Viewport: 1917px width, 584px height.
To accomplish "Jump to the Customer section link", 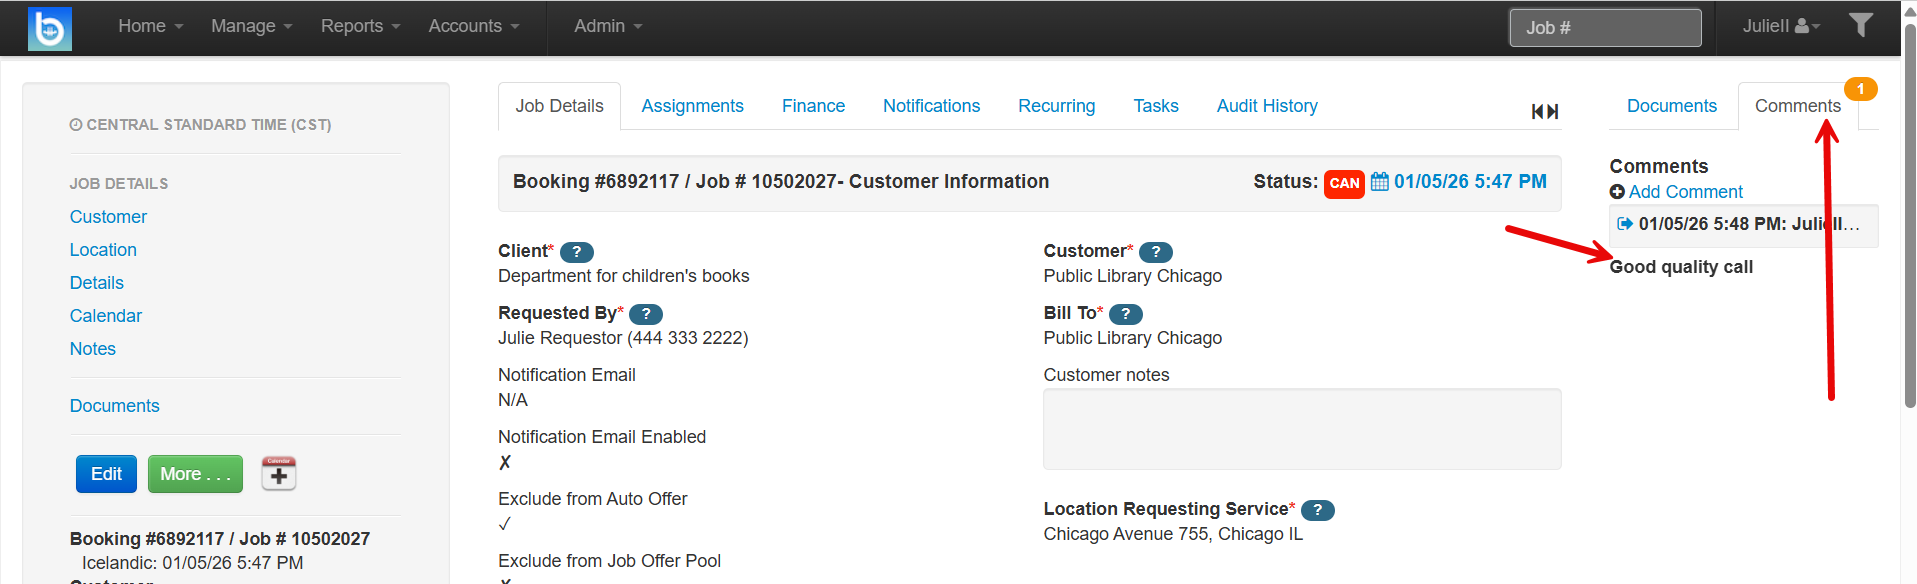I will (x=108, y=217).
